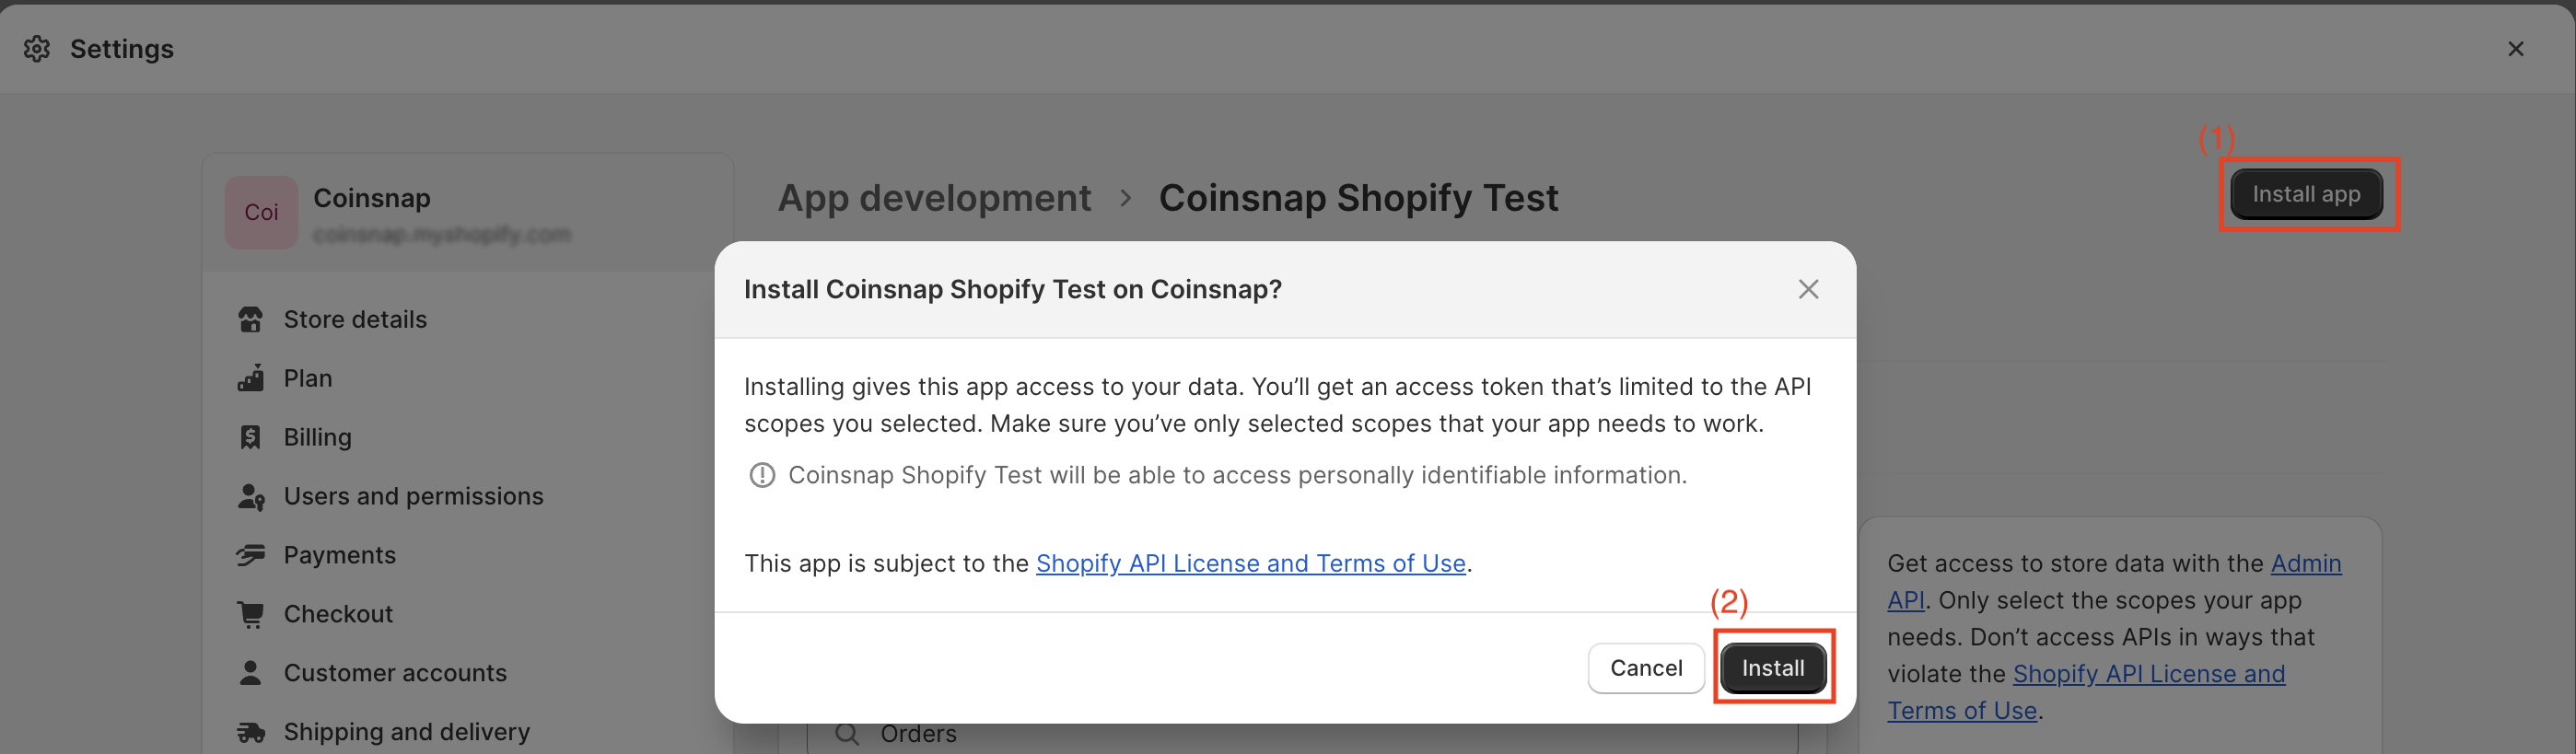
Task: Click the Users and permissions icon
Action: click(x=251, y=497)
